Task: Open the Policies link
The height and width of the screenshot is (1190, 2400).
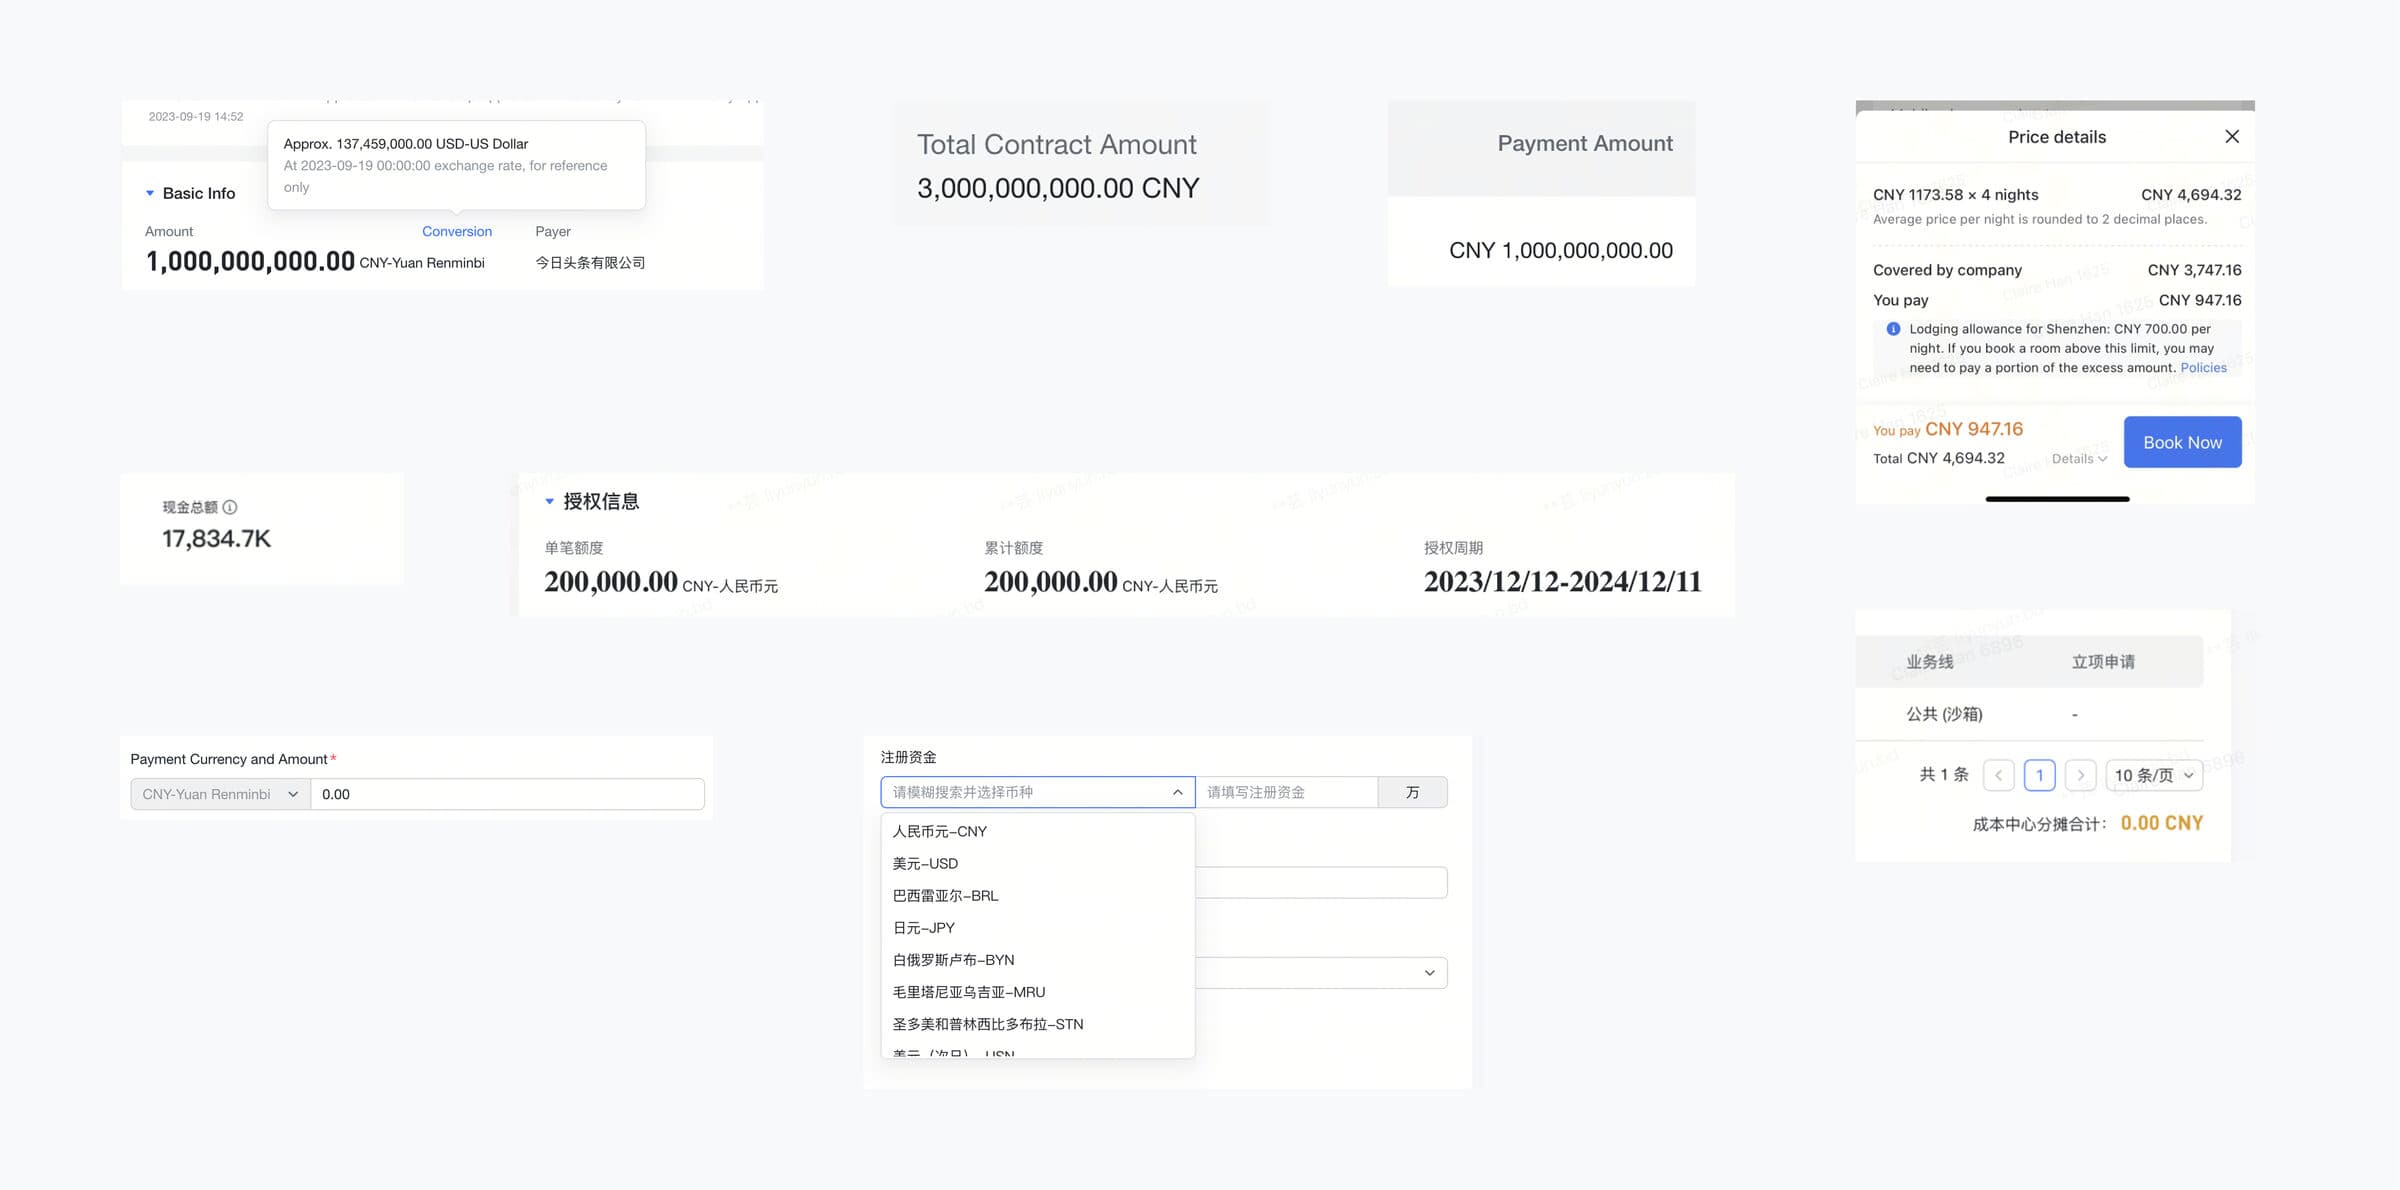Action: tap(2203, 367)
